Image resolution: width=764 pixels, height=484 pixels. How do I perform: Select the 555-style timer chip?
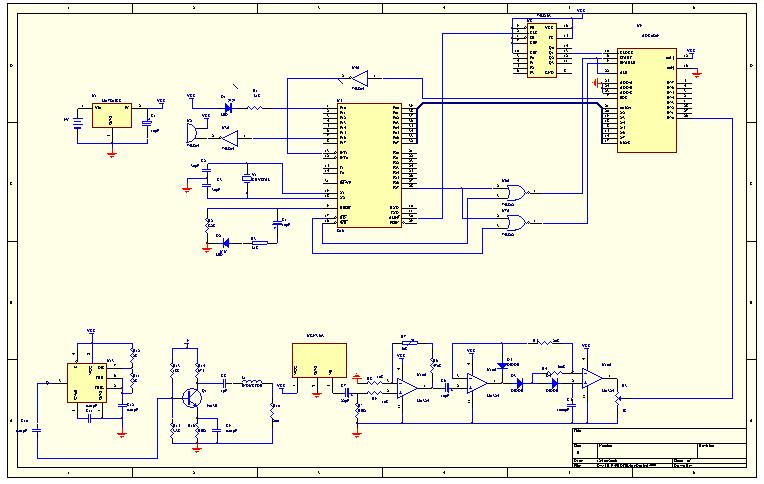(x=86, y=383)
